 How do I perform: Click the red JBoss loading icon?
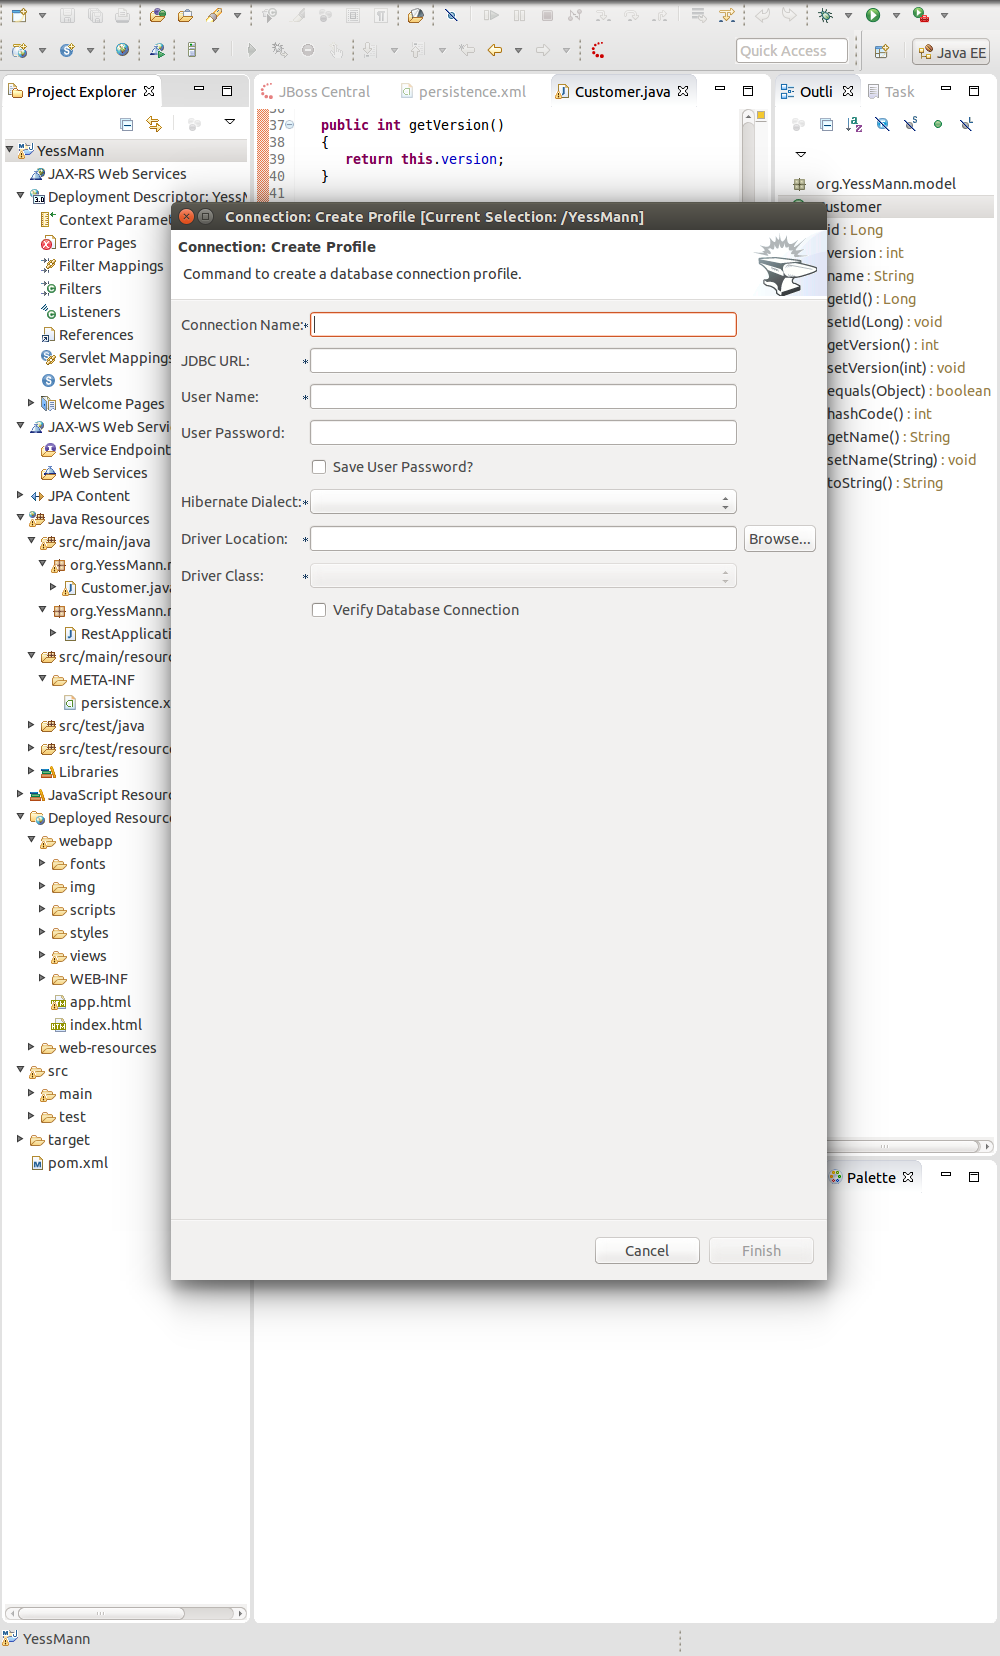tap(598, 50)
